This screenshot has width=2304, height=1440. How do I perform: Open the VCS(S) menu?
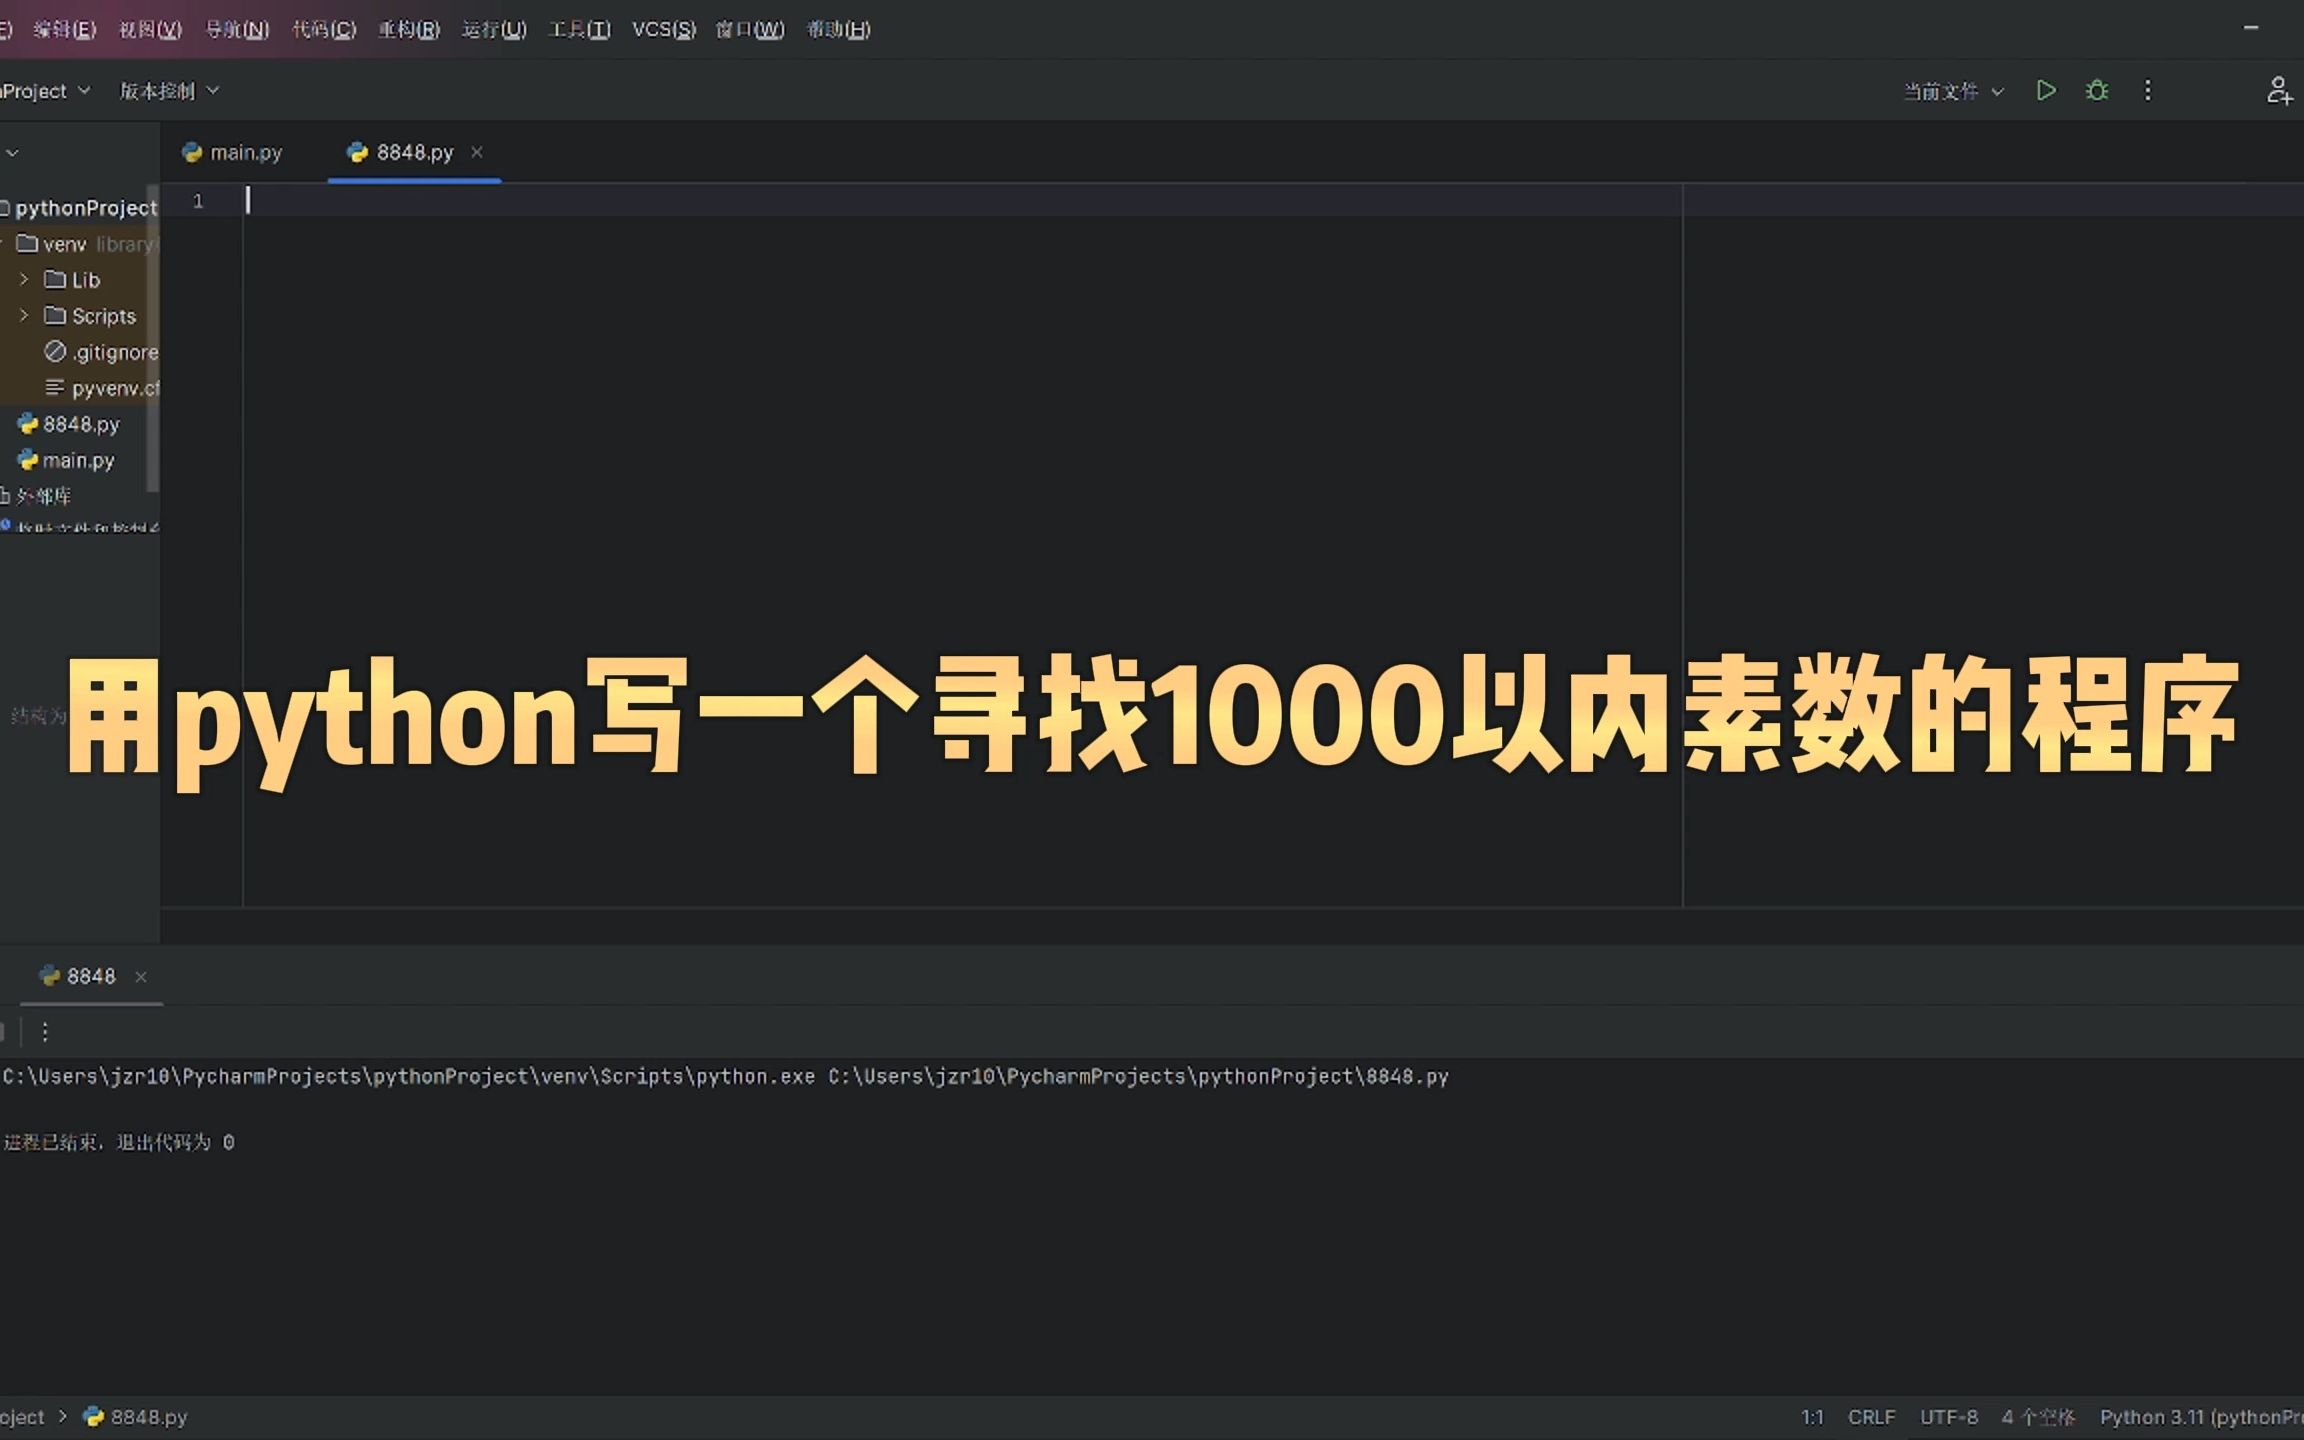point(663,29)
